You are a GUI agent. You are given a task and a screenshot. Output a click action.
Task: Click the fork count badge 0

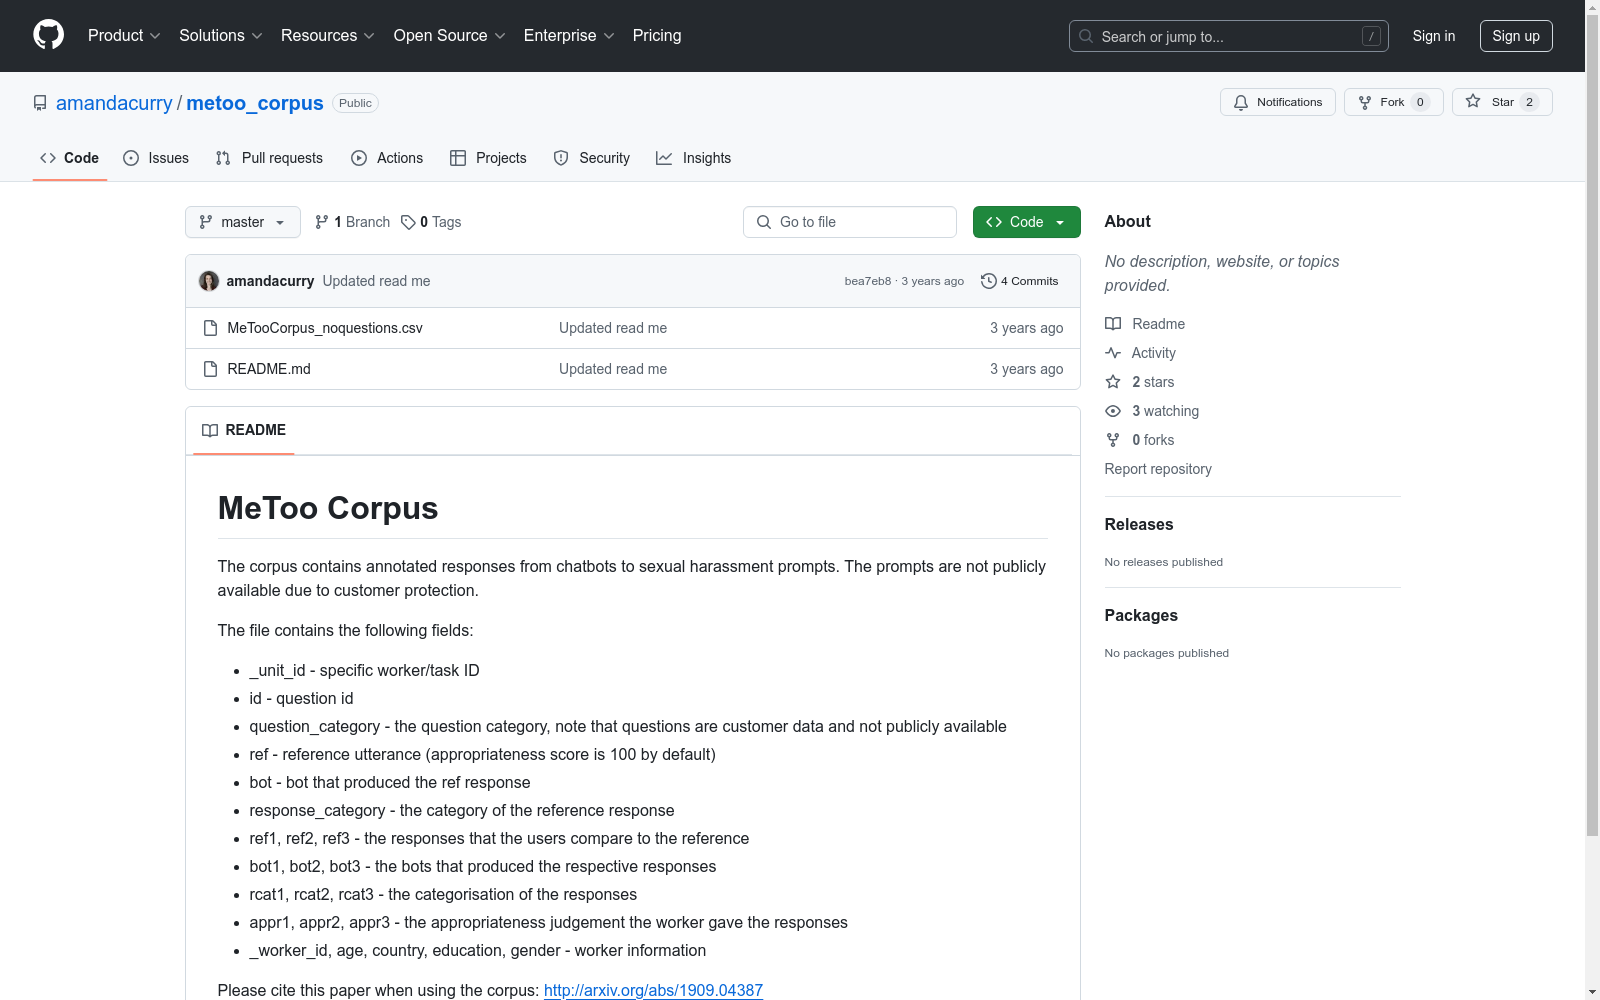coord(1420,102)
